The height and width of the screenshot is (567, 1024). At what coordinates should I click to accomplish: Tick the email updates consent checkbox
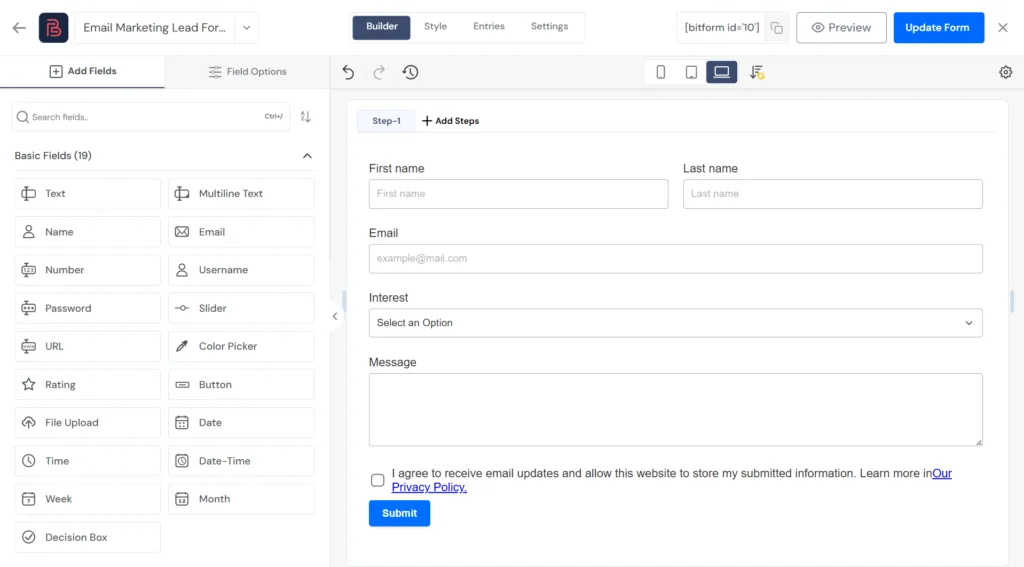(x=377, y=480)
